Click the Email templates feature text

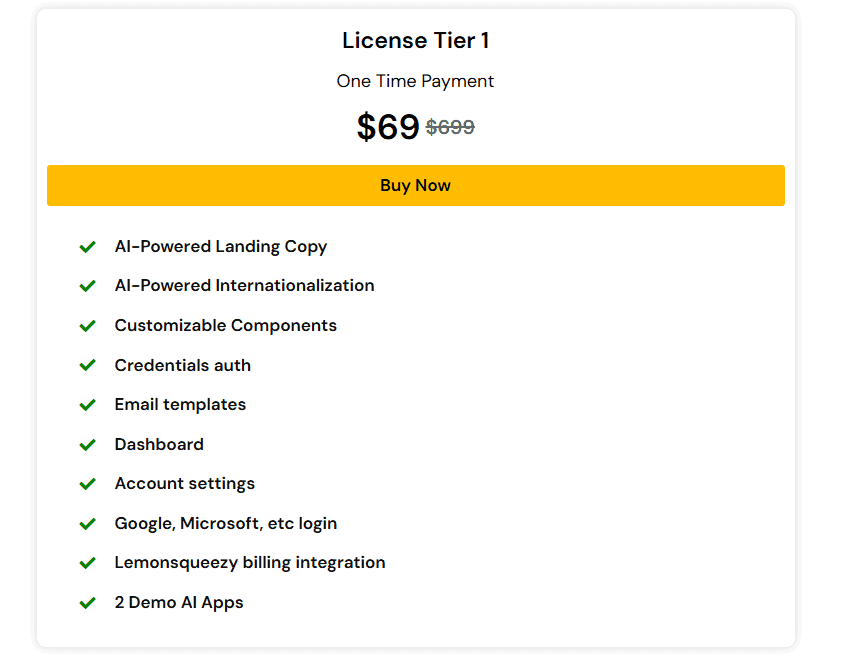180,404
